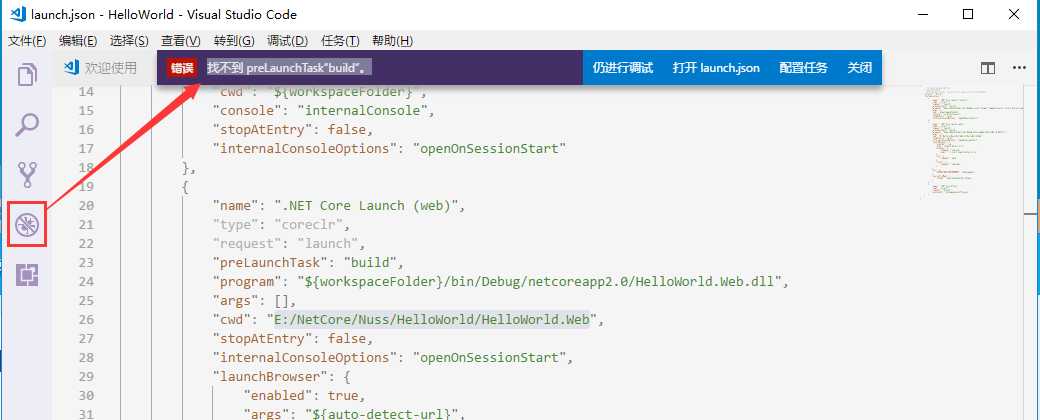Click the "launch" value on line 22
The height and width of the screenshot is (420, 1040).
pos(328,244)
